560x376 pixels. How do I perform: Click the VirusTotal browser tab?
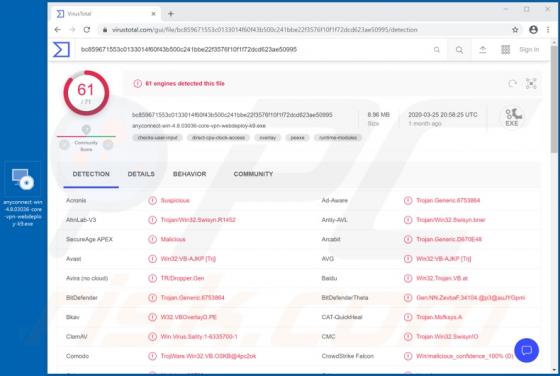(x=106, y=14)
